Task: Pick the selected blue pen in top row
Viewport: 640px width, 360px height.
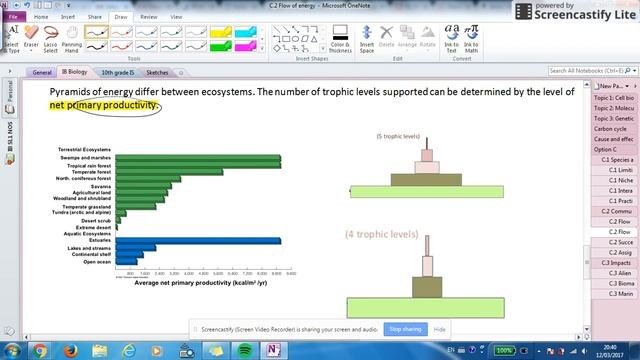Action: [97, 32]
